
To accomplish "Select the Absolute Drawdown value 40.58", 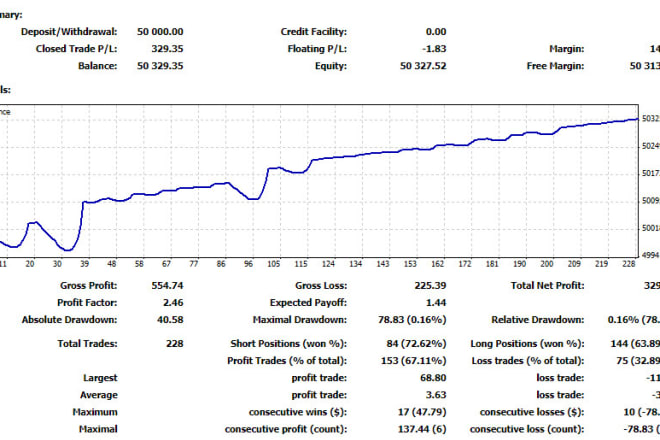I will point(170,320).
